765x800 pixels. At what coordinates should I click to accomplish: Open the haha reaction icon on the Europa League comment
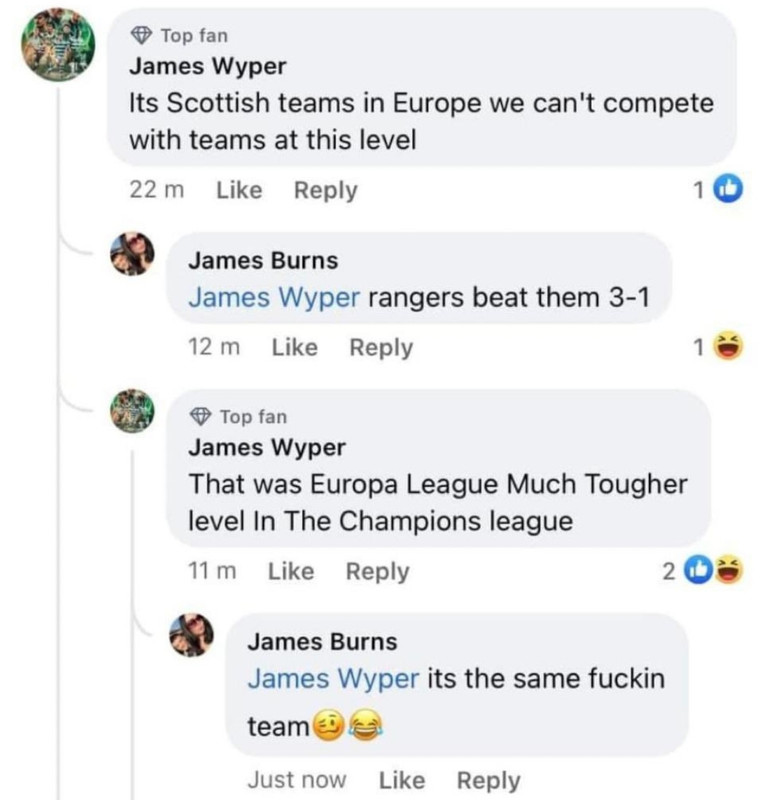click(728, 571)
